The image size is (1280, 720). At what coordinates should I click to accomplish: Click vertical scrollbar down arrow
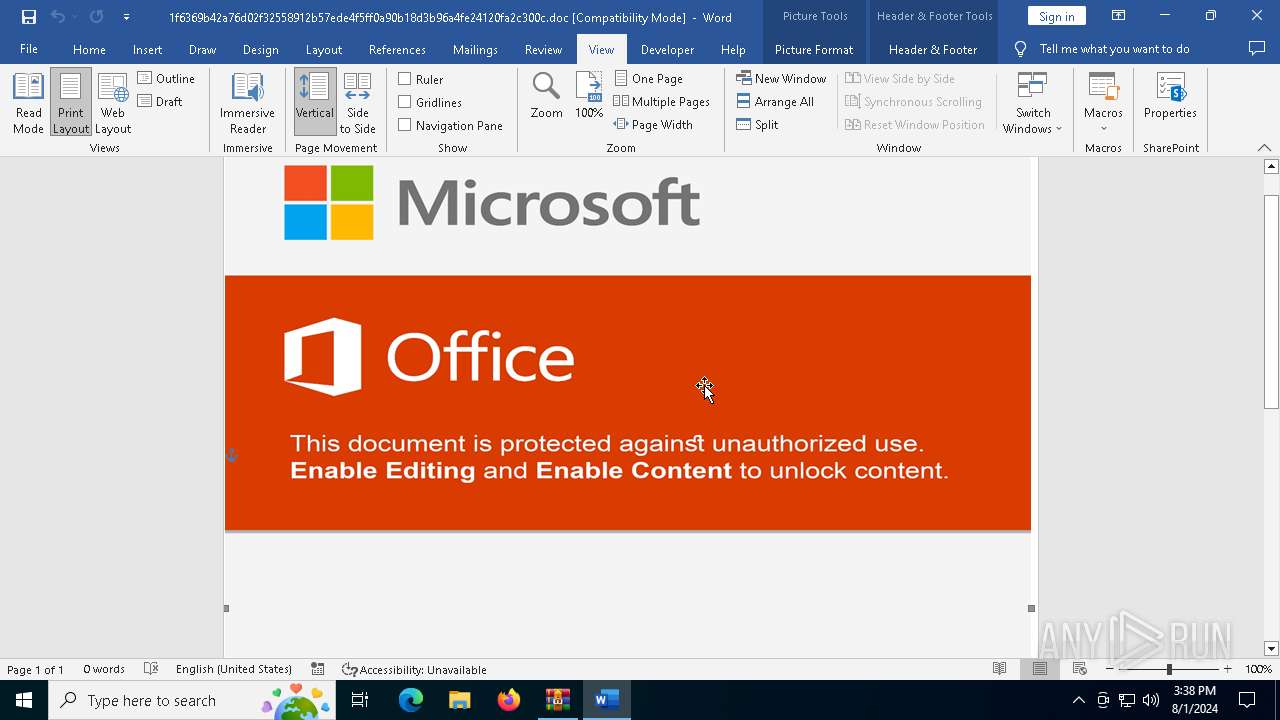(x=1271, y=649)
